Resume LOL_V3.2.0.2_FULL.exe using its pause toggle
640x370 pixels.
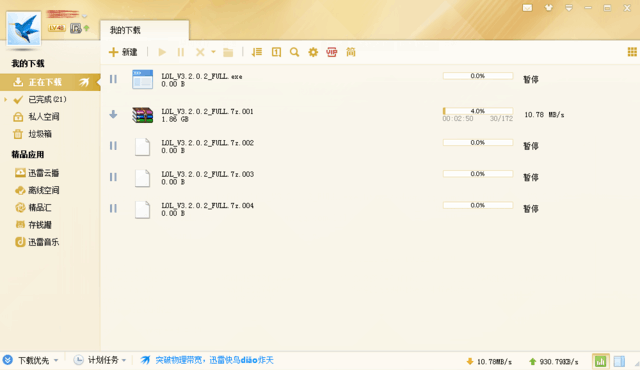pyautogui.click(x=113, y=79)
